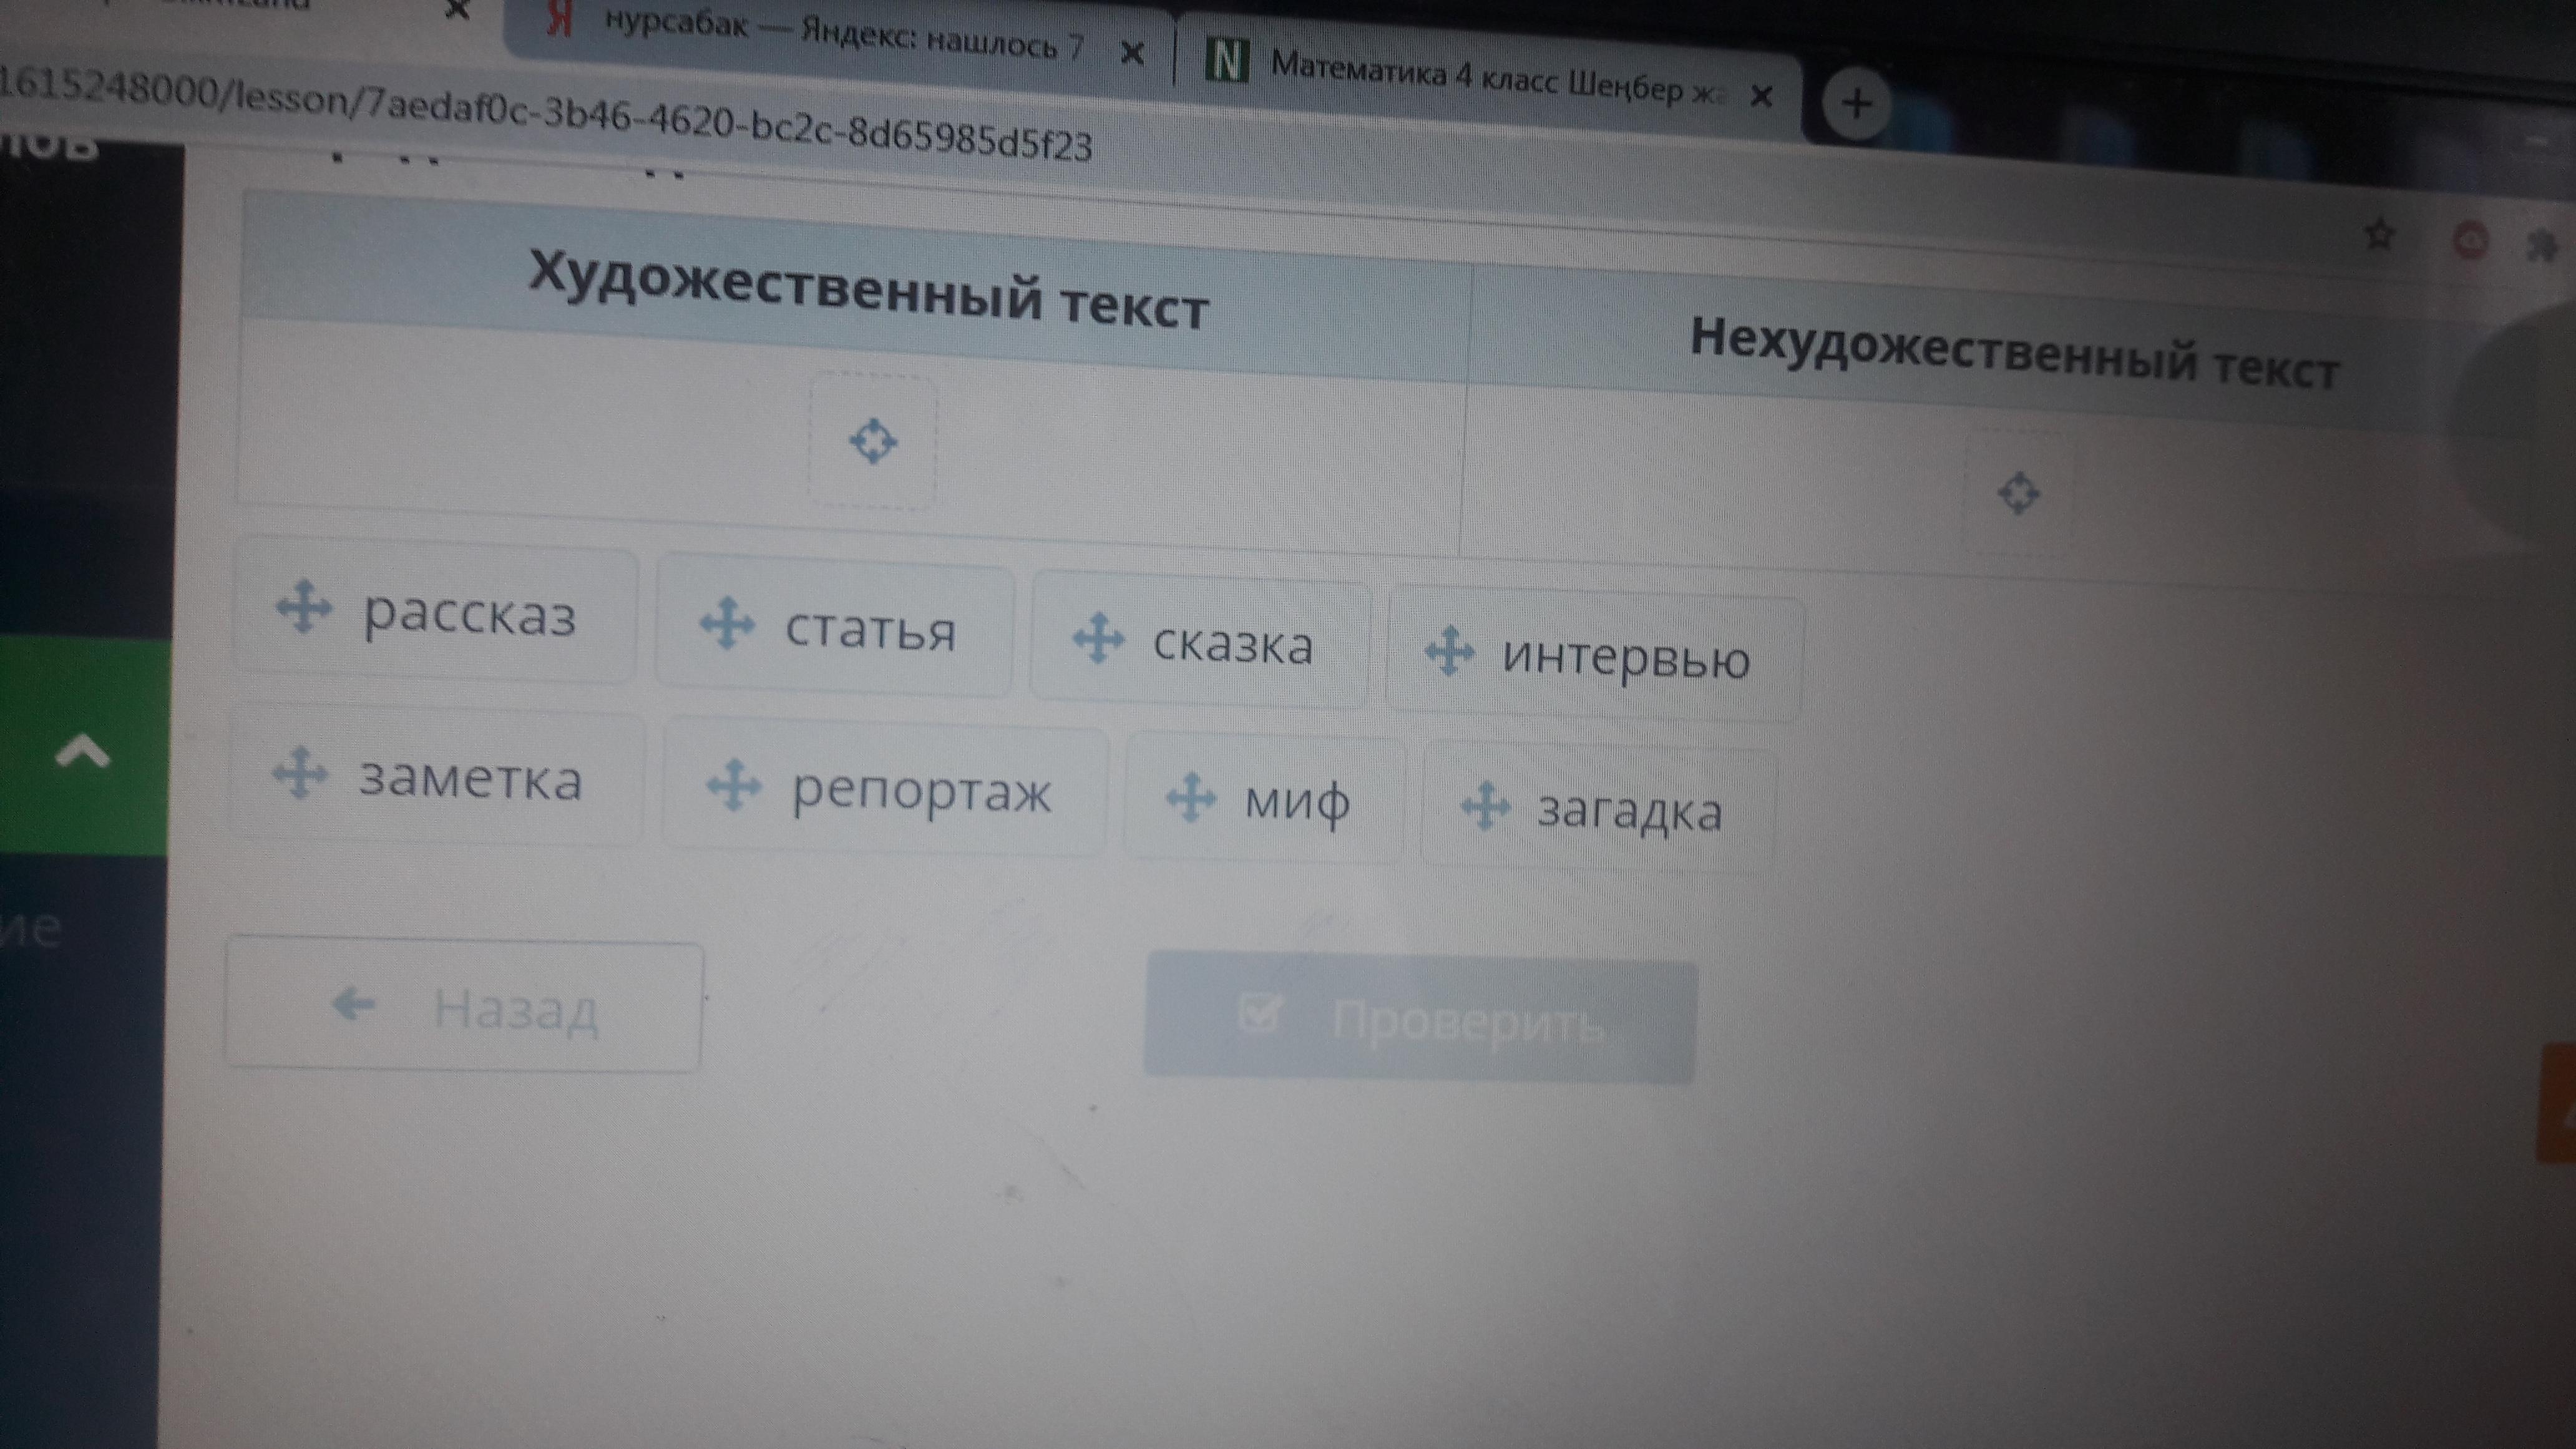Click the move icon on статья tile
Image resolution: width=2576 pixels, height=1449 pixels.
pos(727,623)
